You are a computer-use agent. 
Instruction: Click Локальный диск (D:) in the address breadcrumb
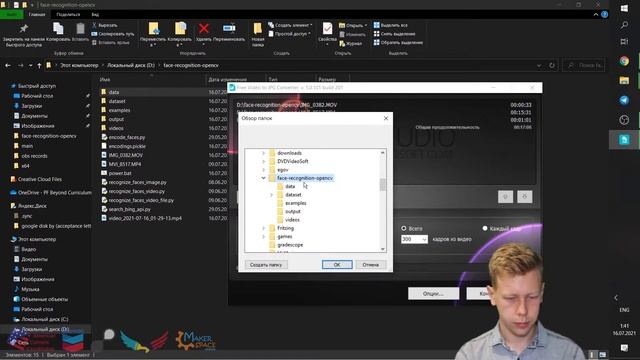(x=131, y=65)
